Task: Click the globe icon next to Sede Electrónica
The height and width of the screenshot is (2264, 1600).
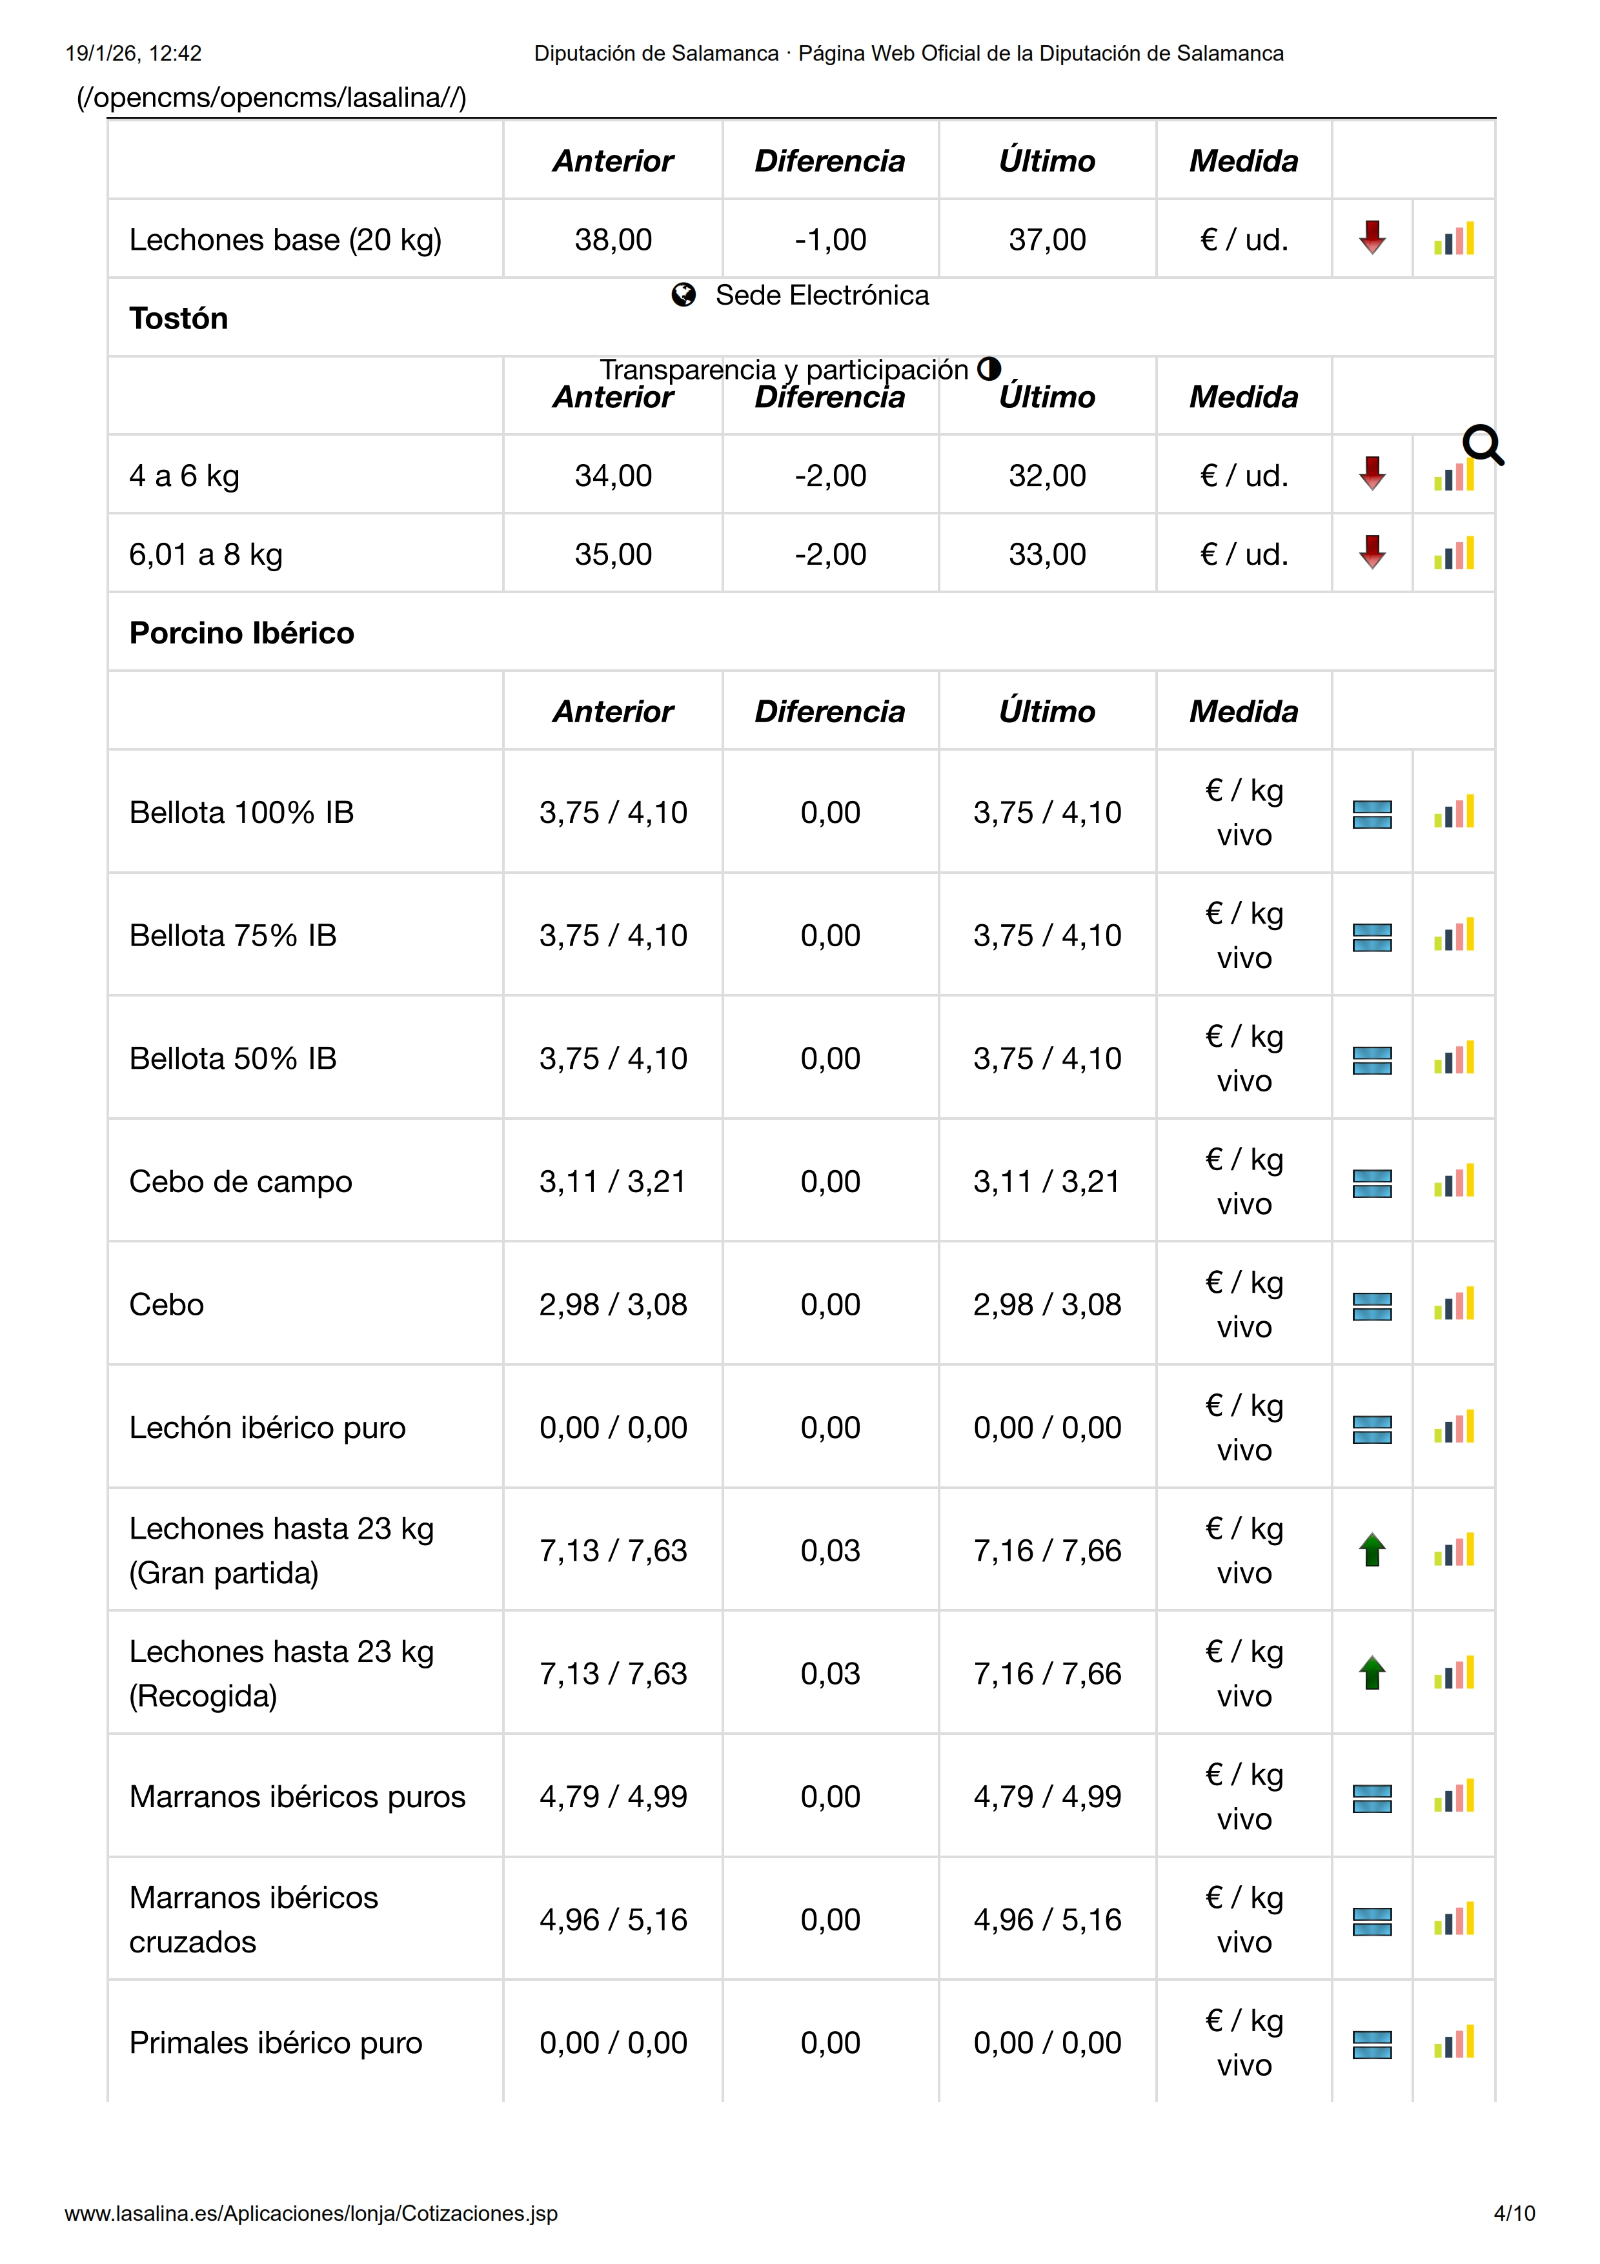Action: point(684,295)
